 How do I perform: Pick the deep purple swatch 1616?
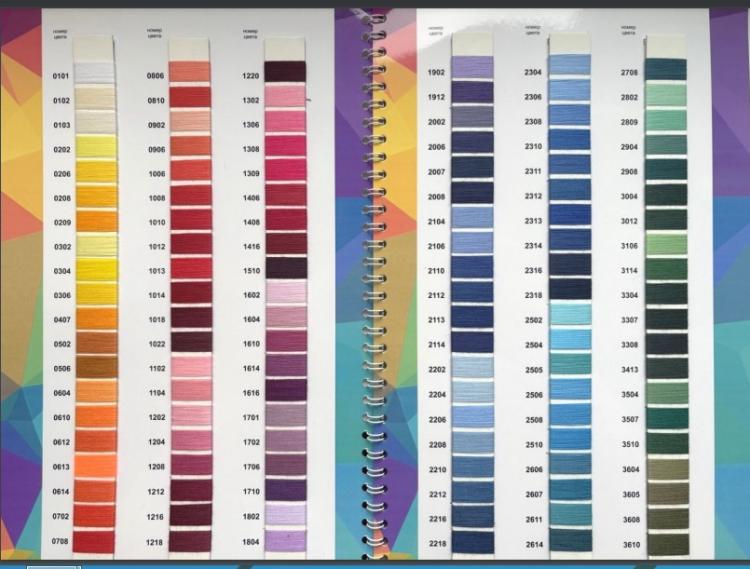286,391
